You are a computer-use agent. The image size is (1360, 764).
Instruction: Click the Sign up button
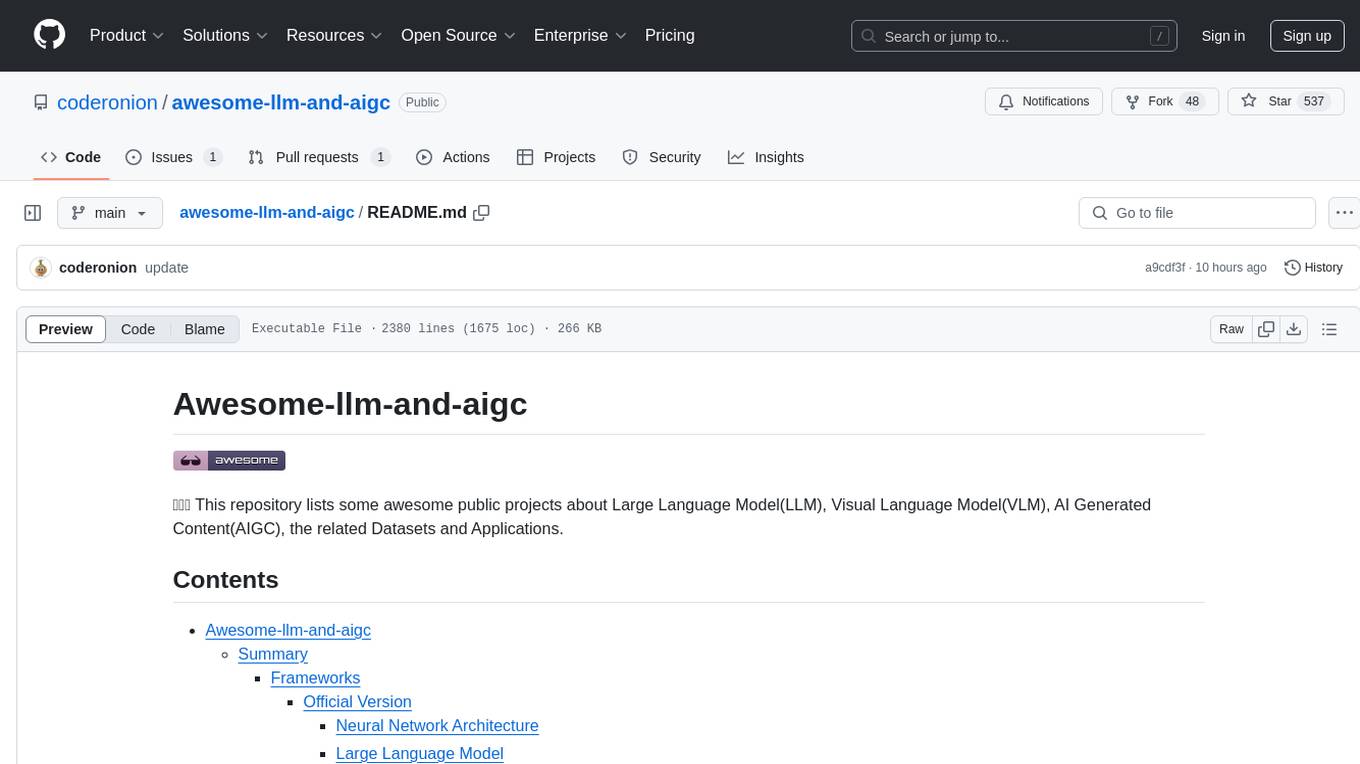coord(1307,36)
